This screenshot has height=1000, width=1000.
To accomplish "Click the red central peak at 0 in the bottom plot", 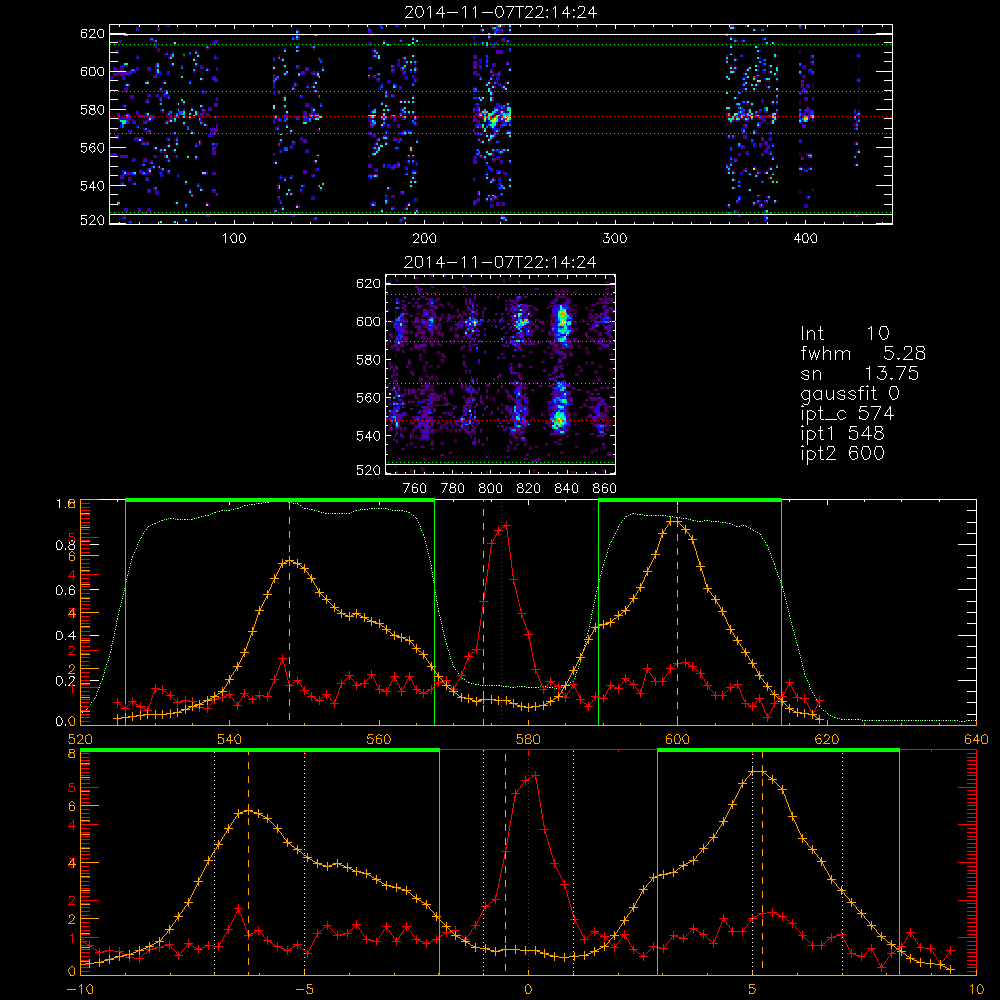I will (535, 775).
